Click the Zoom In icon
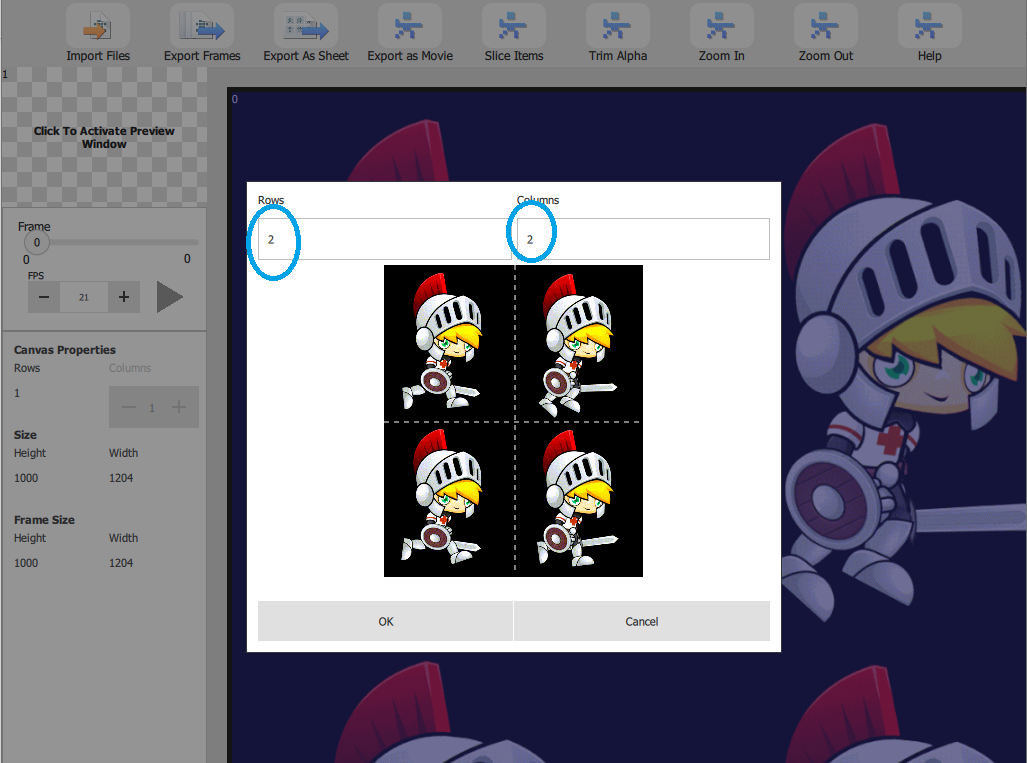The width and height of the screenshot is (1027, 763). pyautogui.click(x=722, y=27)
